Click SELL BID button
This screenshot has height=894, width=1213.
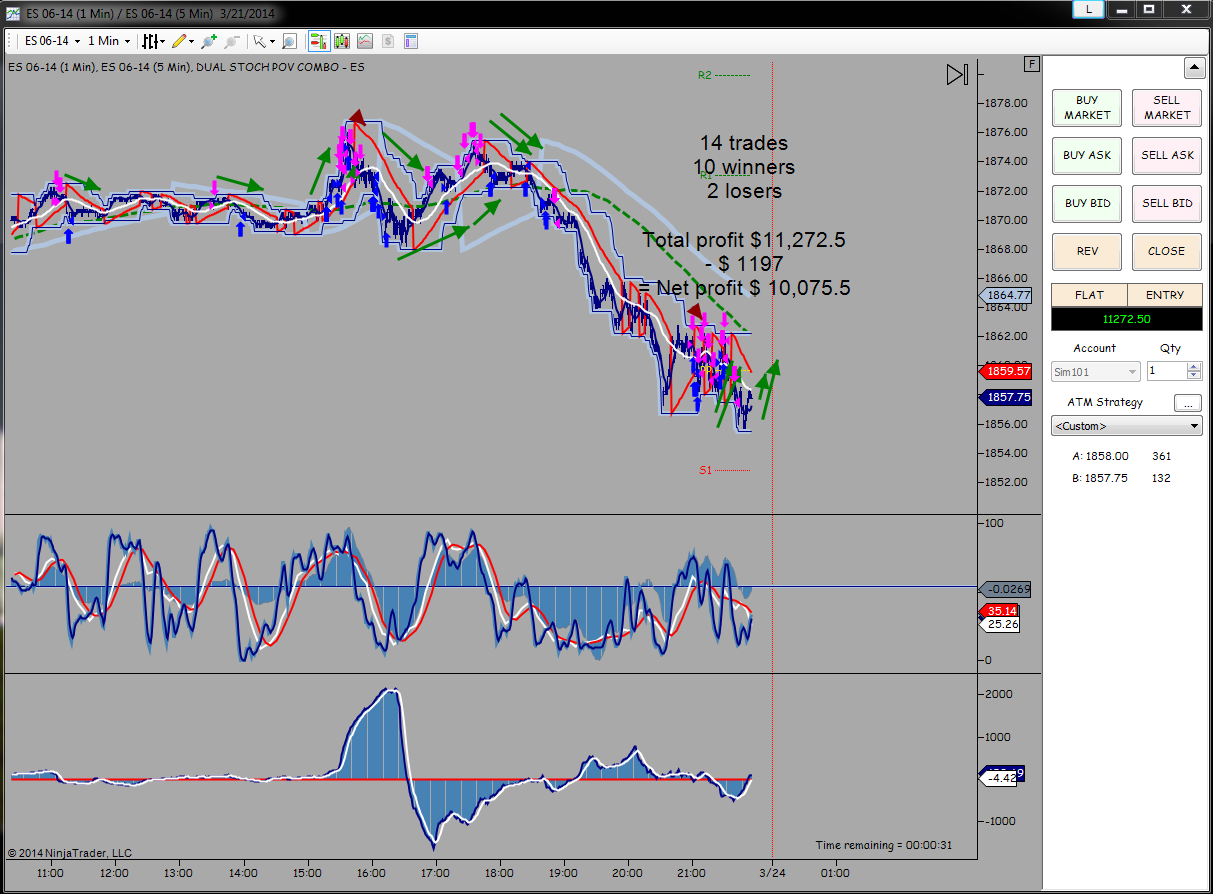(1166, 204)
